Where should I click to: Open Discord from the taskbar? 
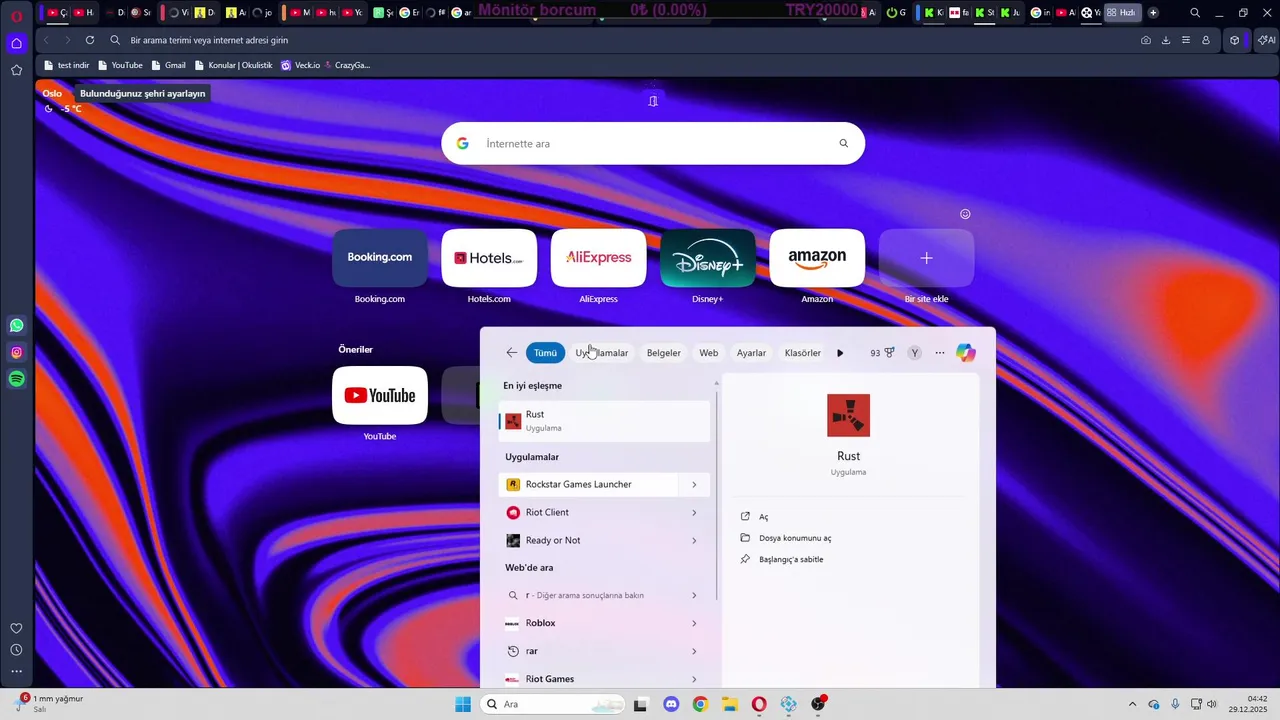click(671, 704)
